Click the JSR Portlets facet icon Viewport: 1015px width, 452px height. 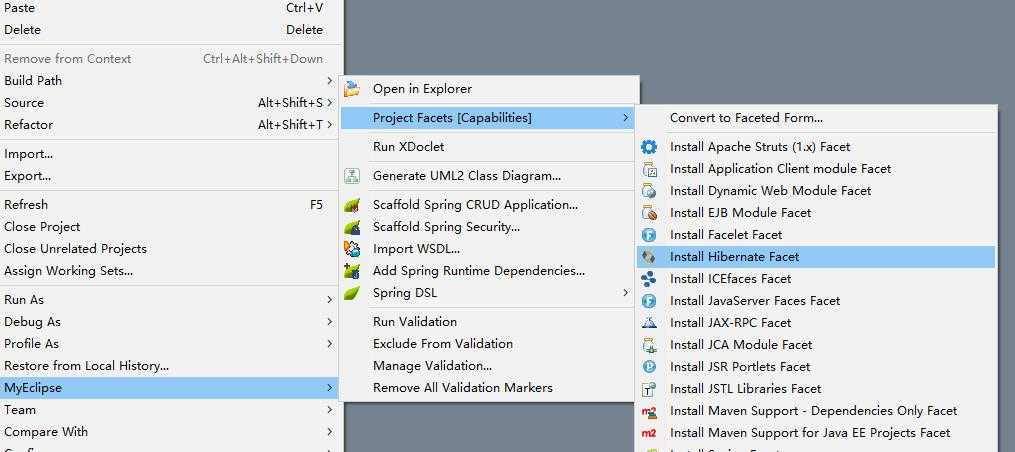tap(649, 367)
